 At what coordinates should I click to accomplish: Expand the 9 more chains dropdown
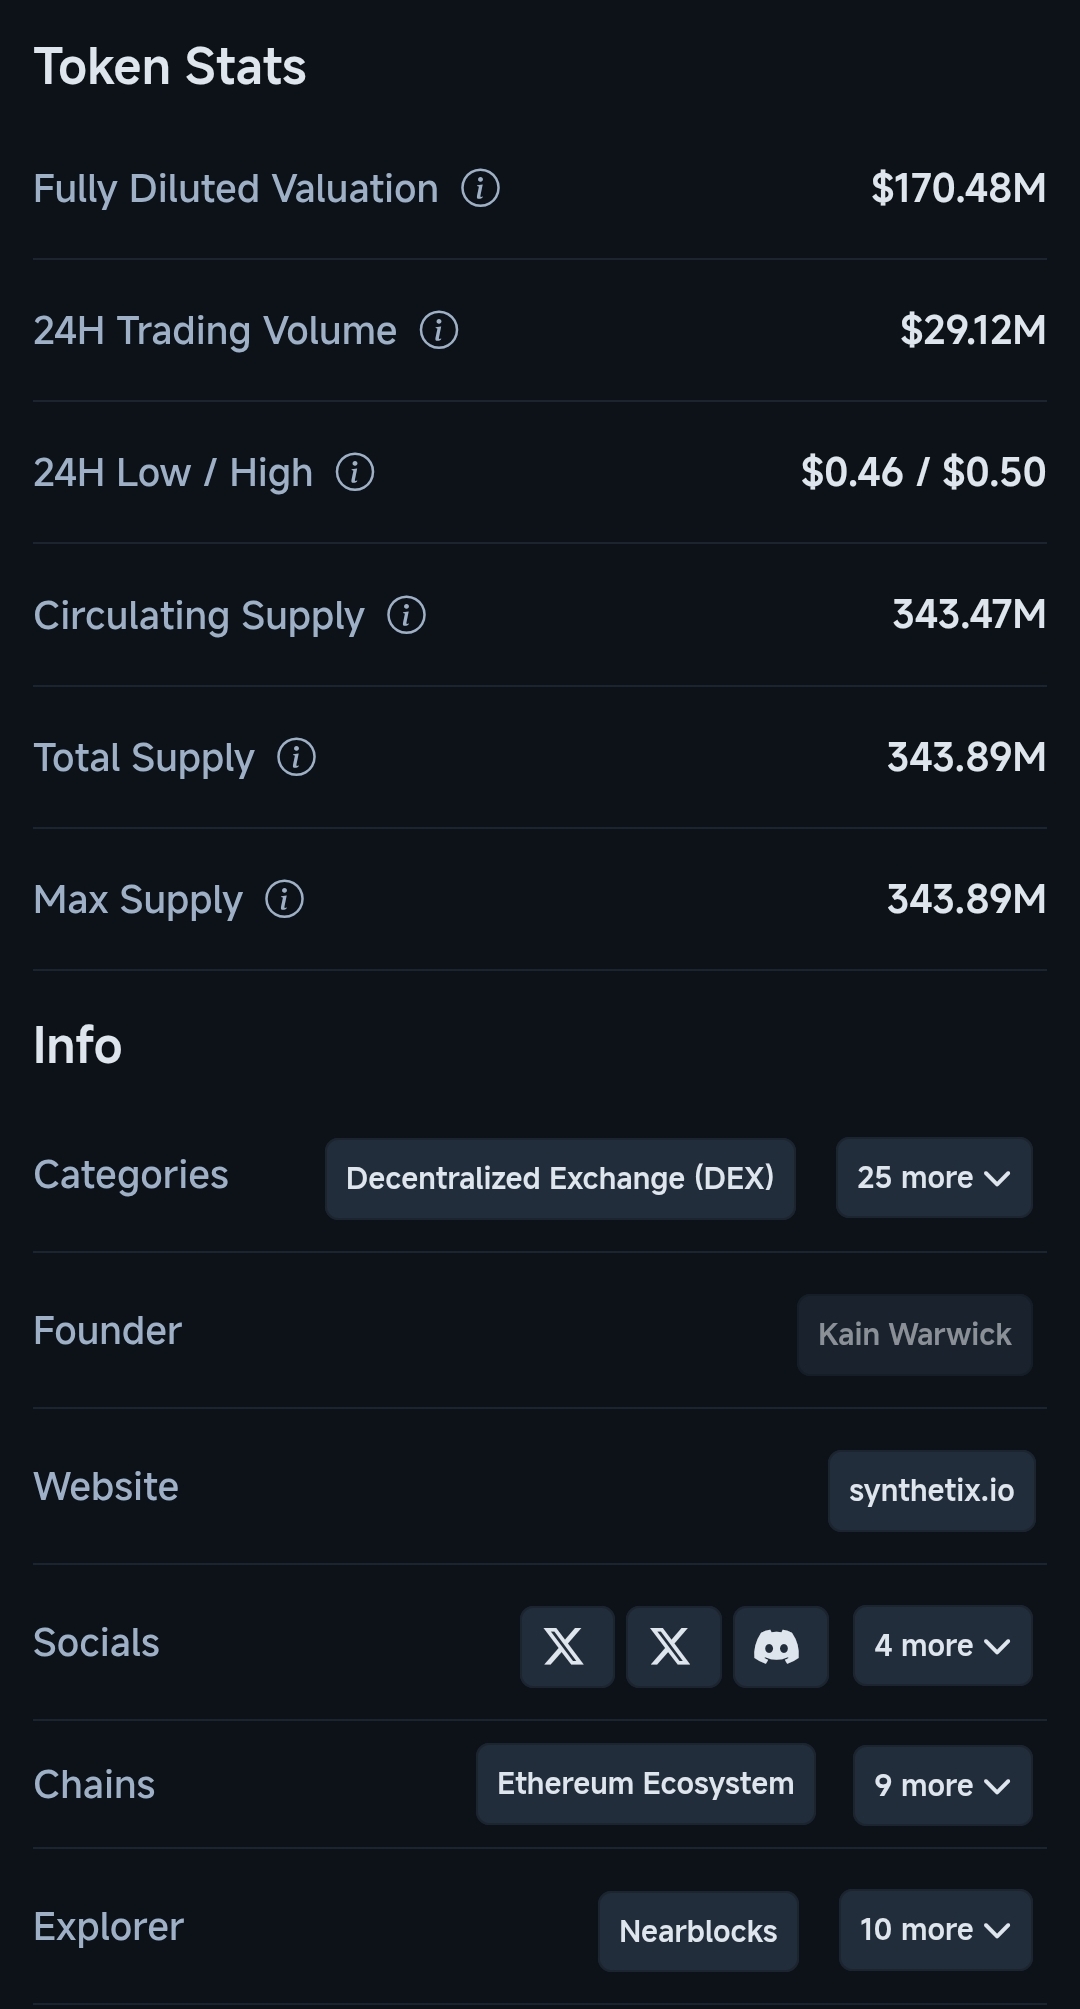tap(942, 1785)
